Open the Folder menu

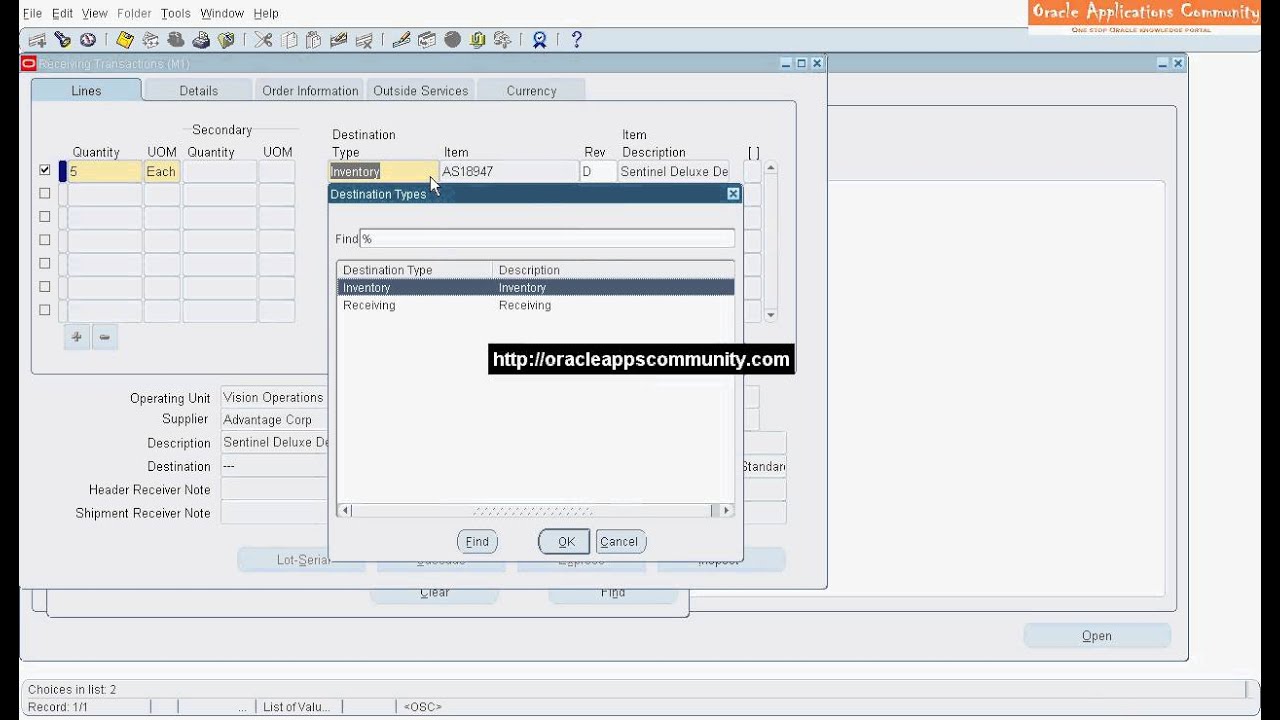pyautogui.click(x=134, y=13)
